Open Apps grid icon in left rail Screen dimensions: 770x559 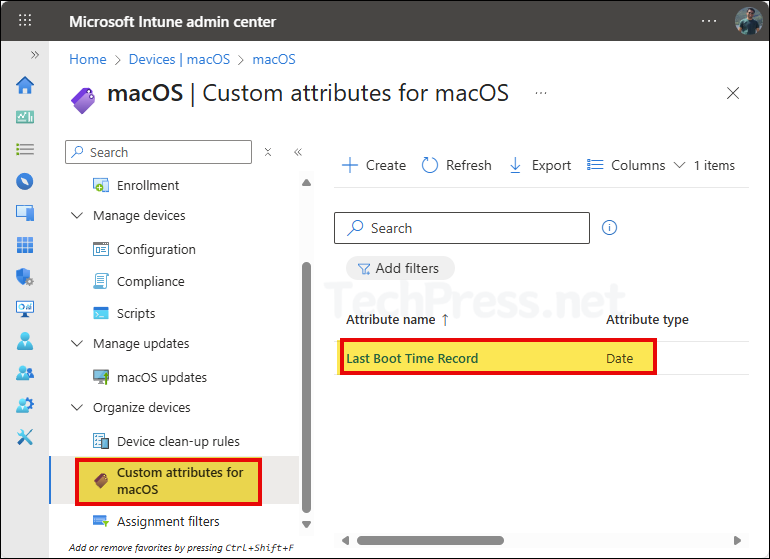coord(25,245)
